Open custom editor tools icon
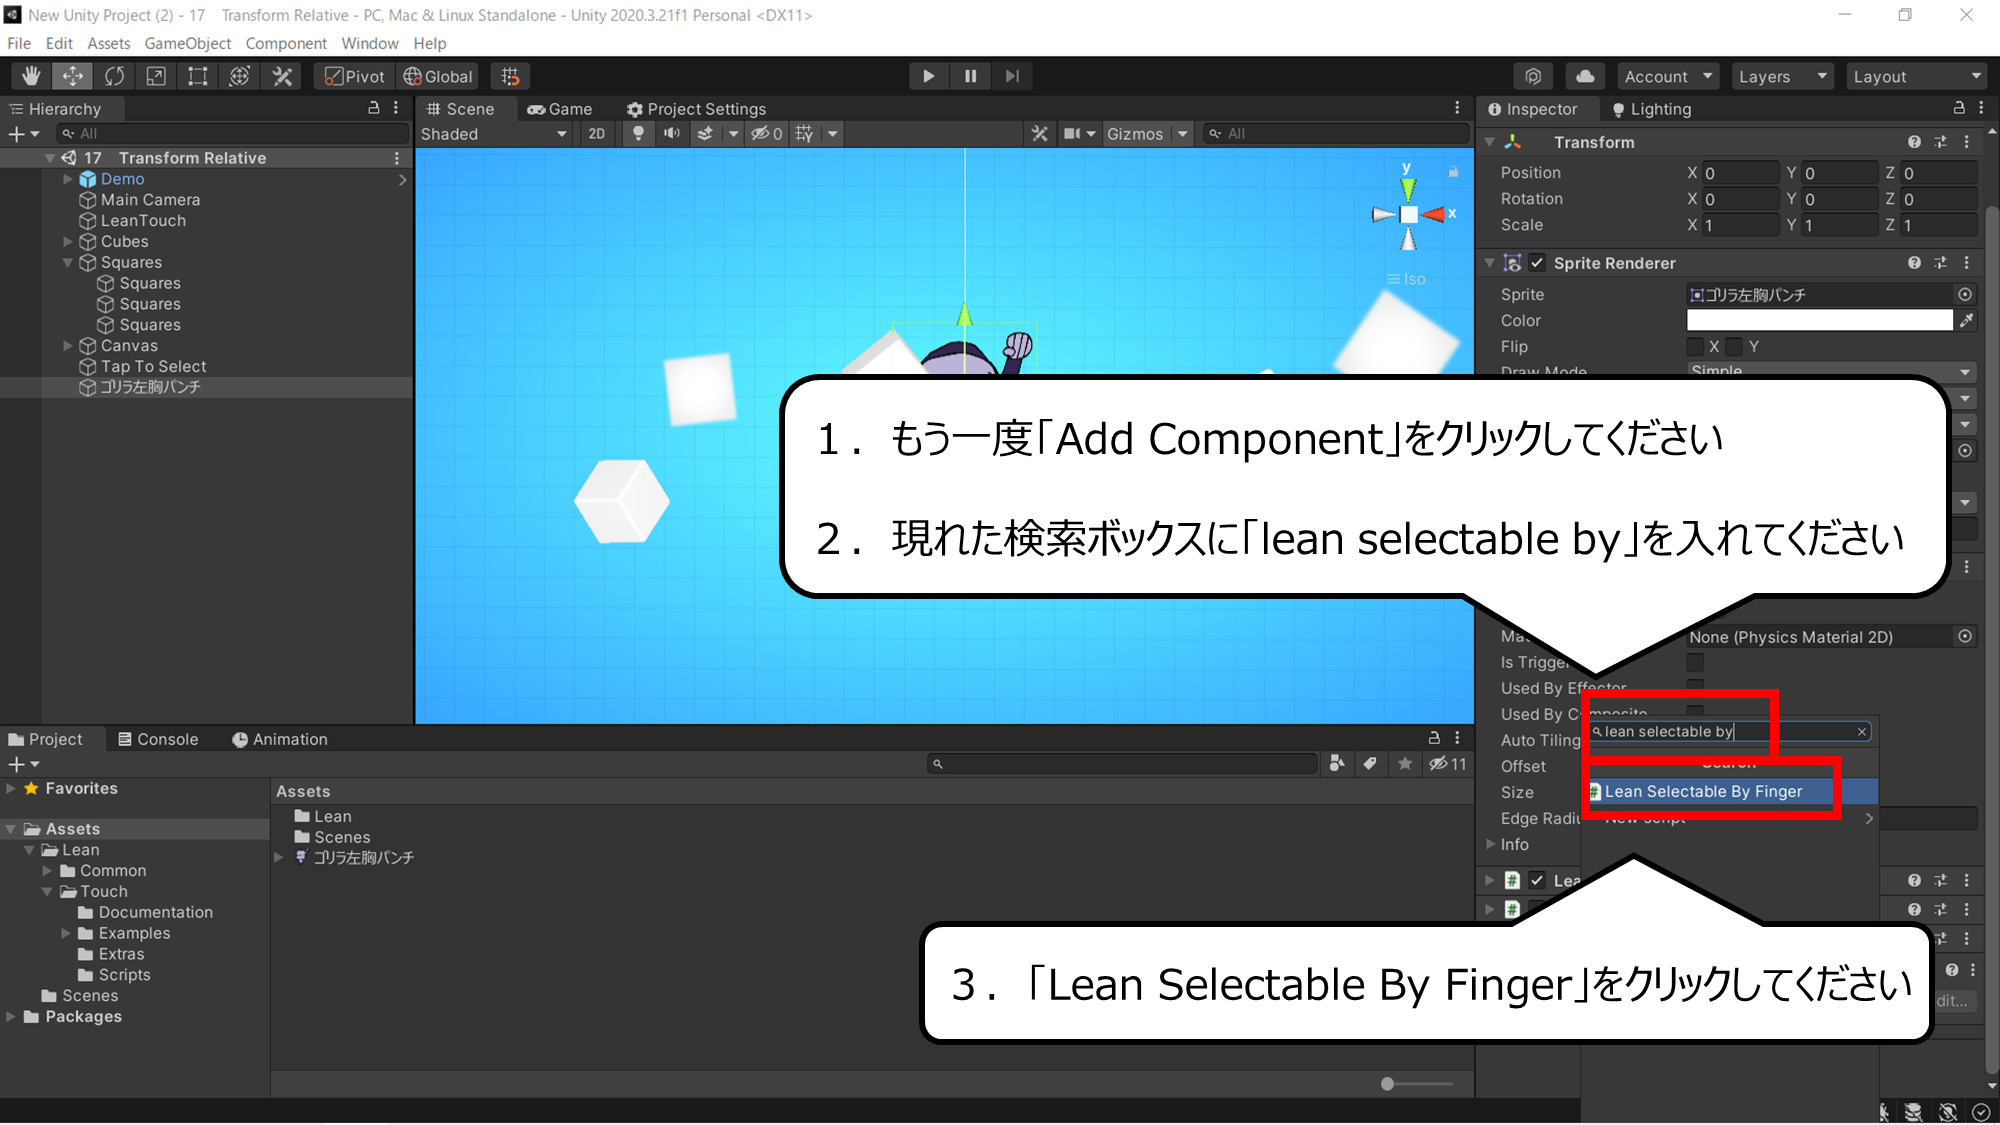 282,76
